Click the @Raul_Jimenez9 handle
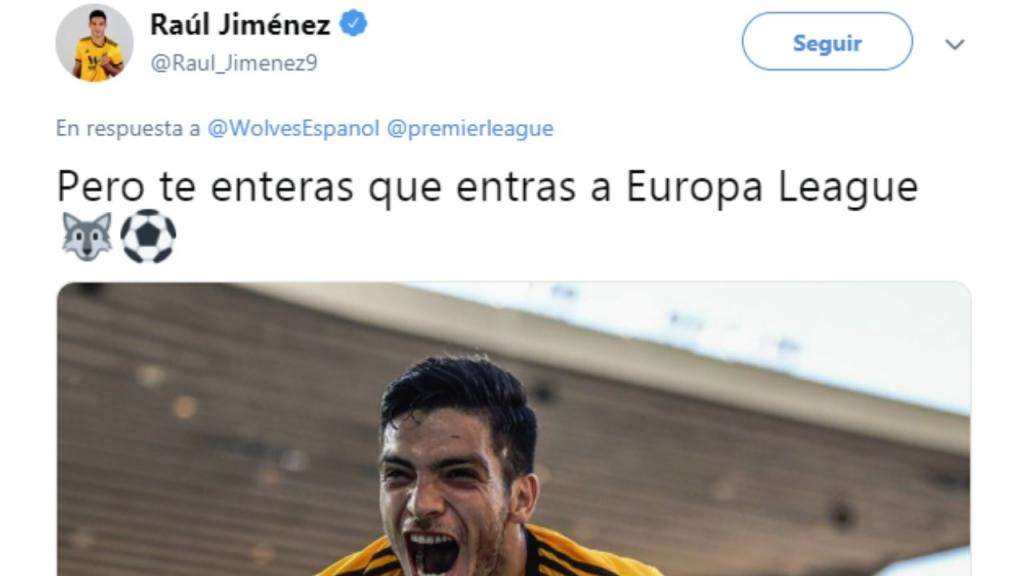 234,63
